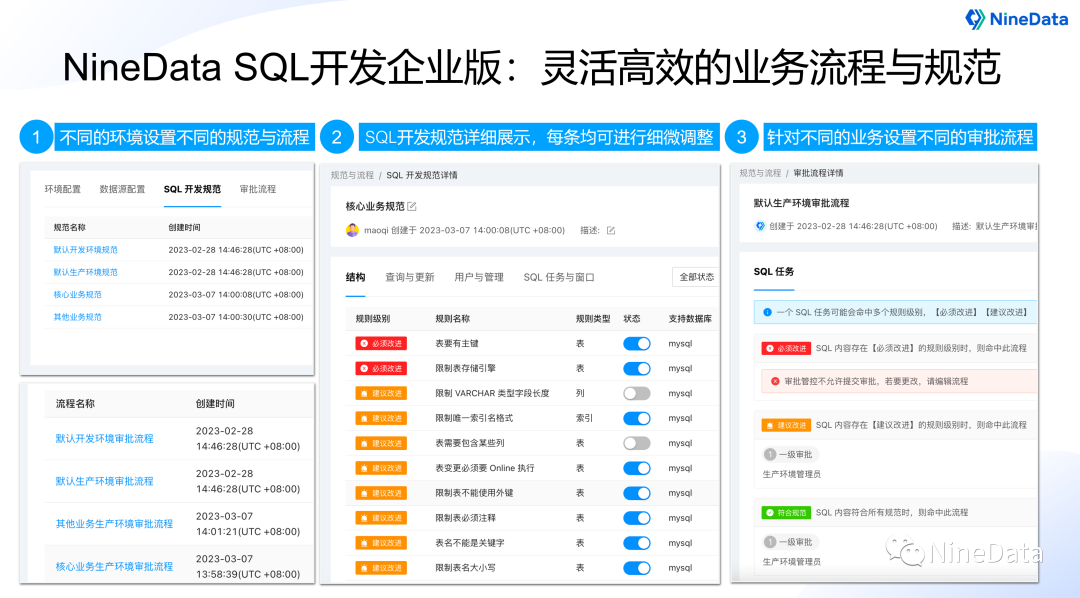Image resolution: width=1080 pixels, height=598 pixels.
Task: Click timestamp 2023-03-07 14:00:30(UTC +08:00)
Action: 236,317
